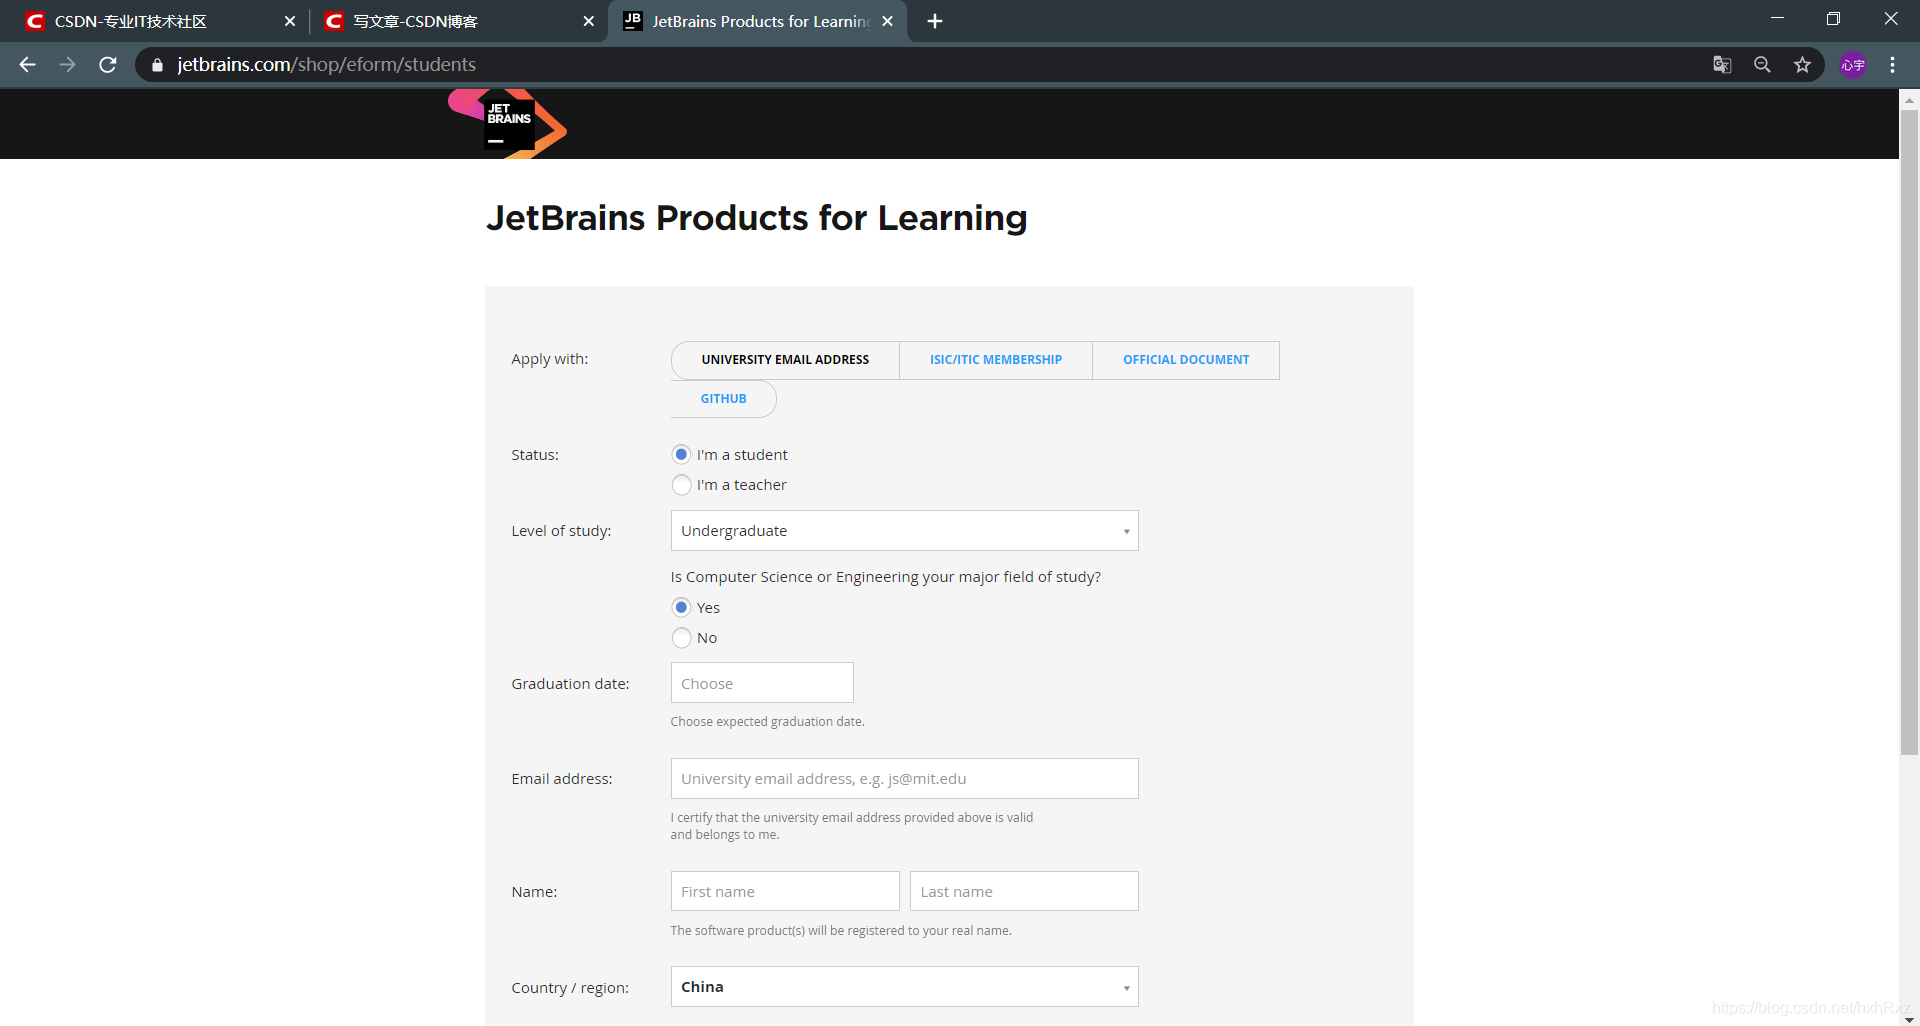Click the Choose expected graduation date hint

767,722
